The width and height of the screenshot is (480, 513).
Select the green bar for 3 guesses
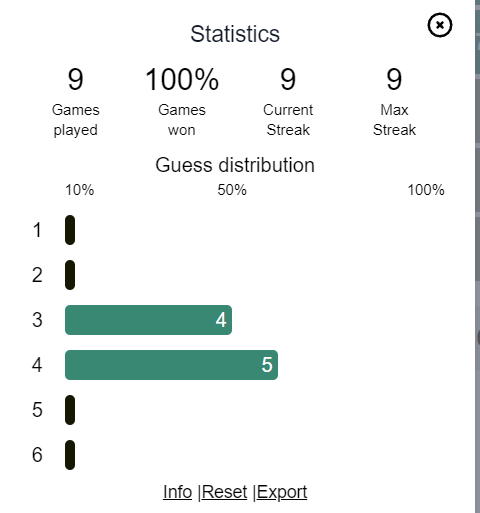pos(148,320)
